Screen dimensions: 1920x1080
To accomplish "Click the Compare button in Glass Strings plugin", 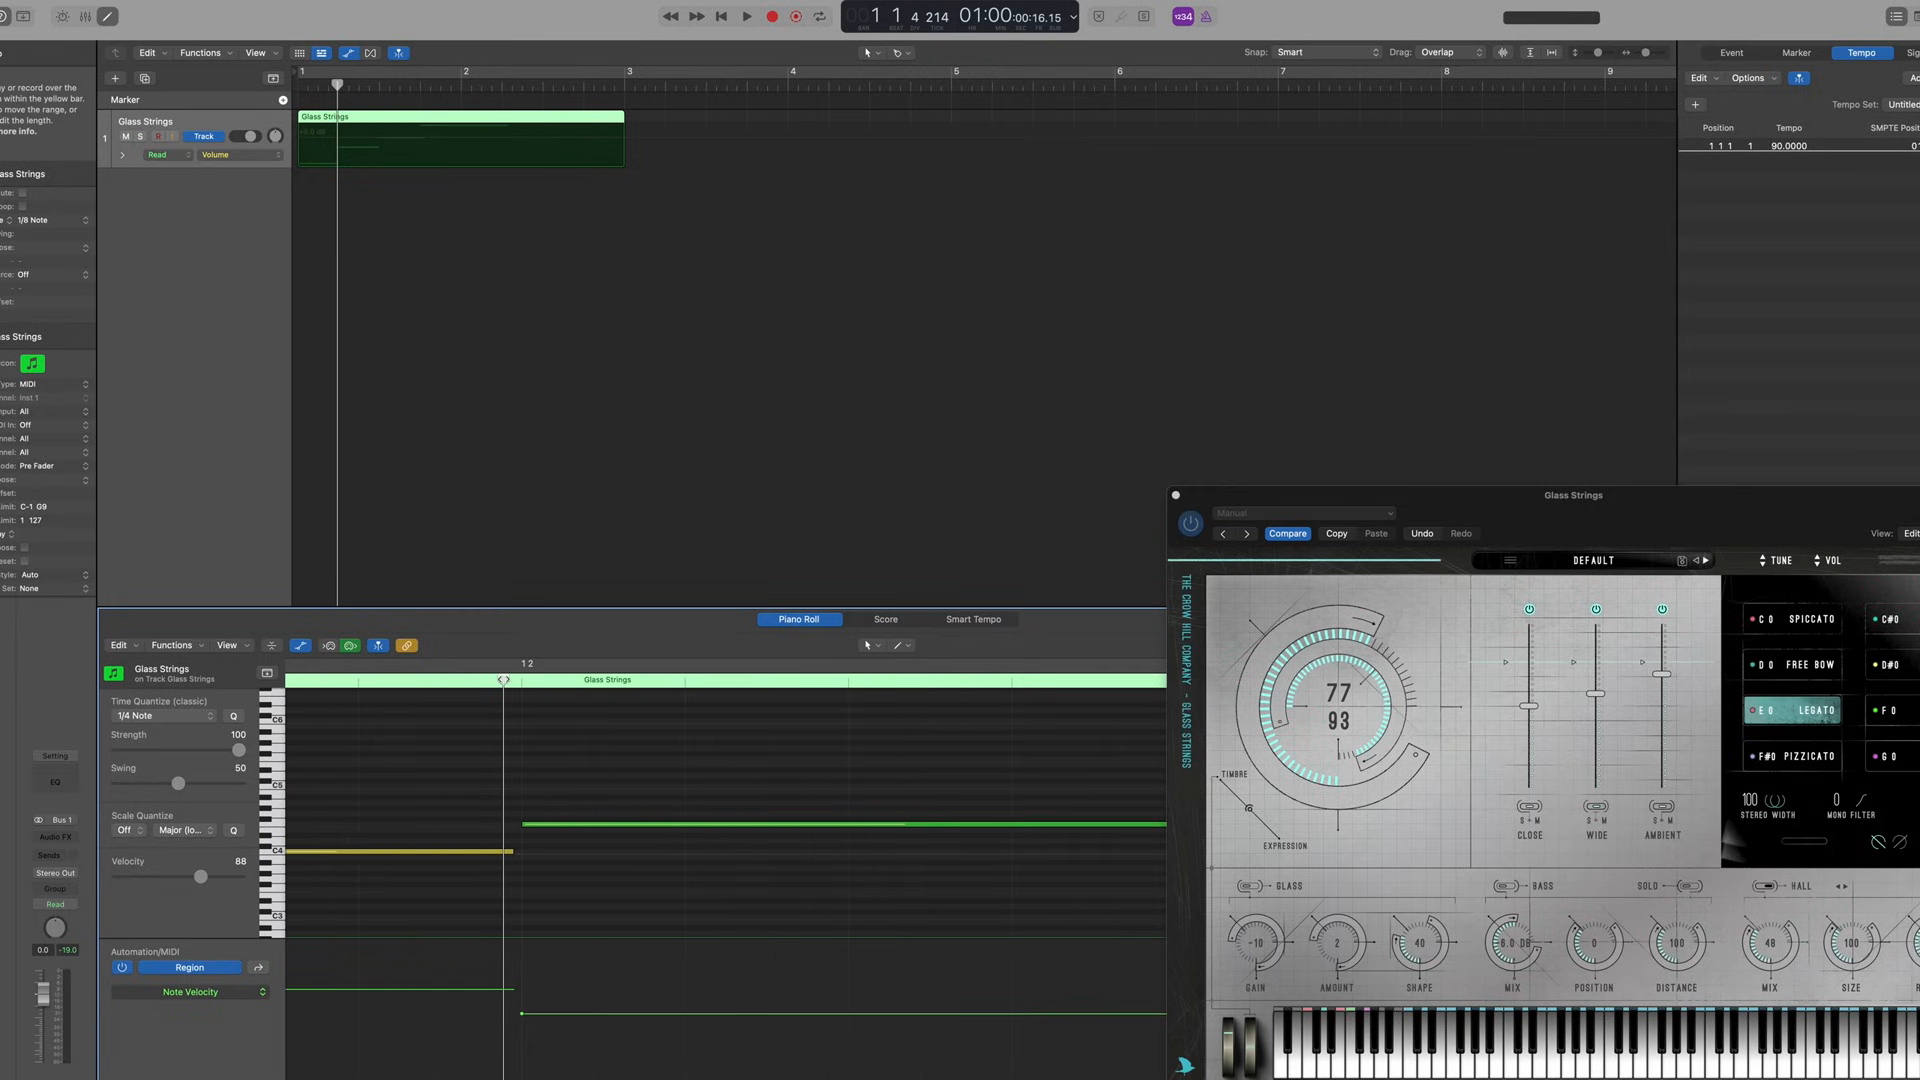I will pos(1288,533).
